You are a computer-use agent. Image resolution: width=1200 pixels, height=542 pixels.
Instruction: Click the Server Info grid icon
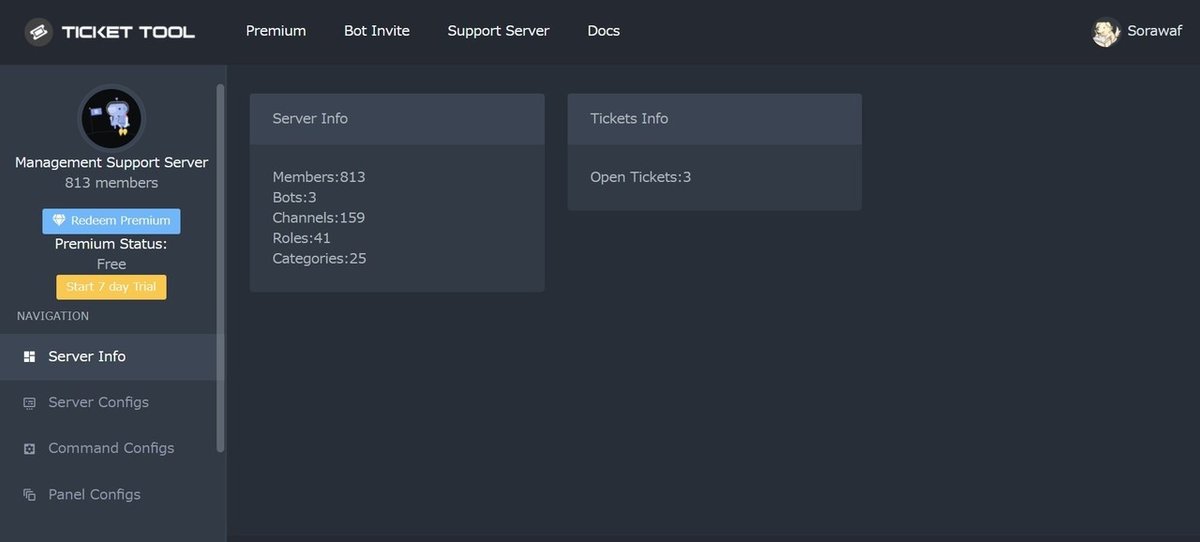(29, 357)
